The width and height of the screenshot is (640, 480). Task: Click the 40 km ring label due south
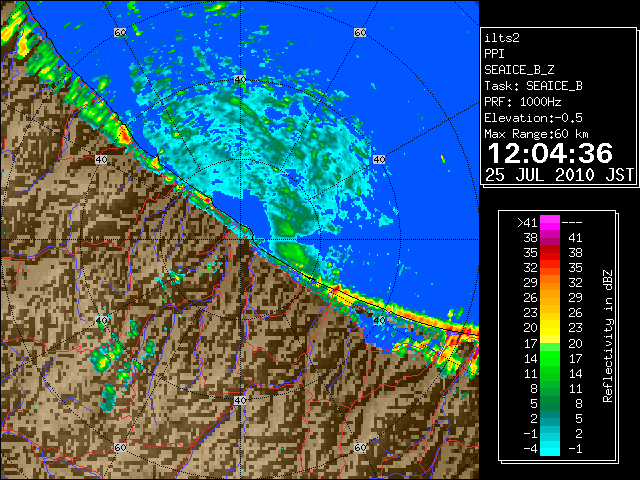(x=240, y=400)
